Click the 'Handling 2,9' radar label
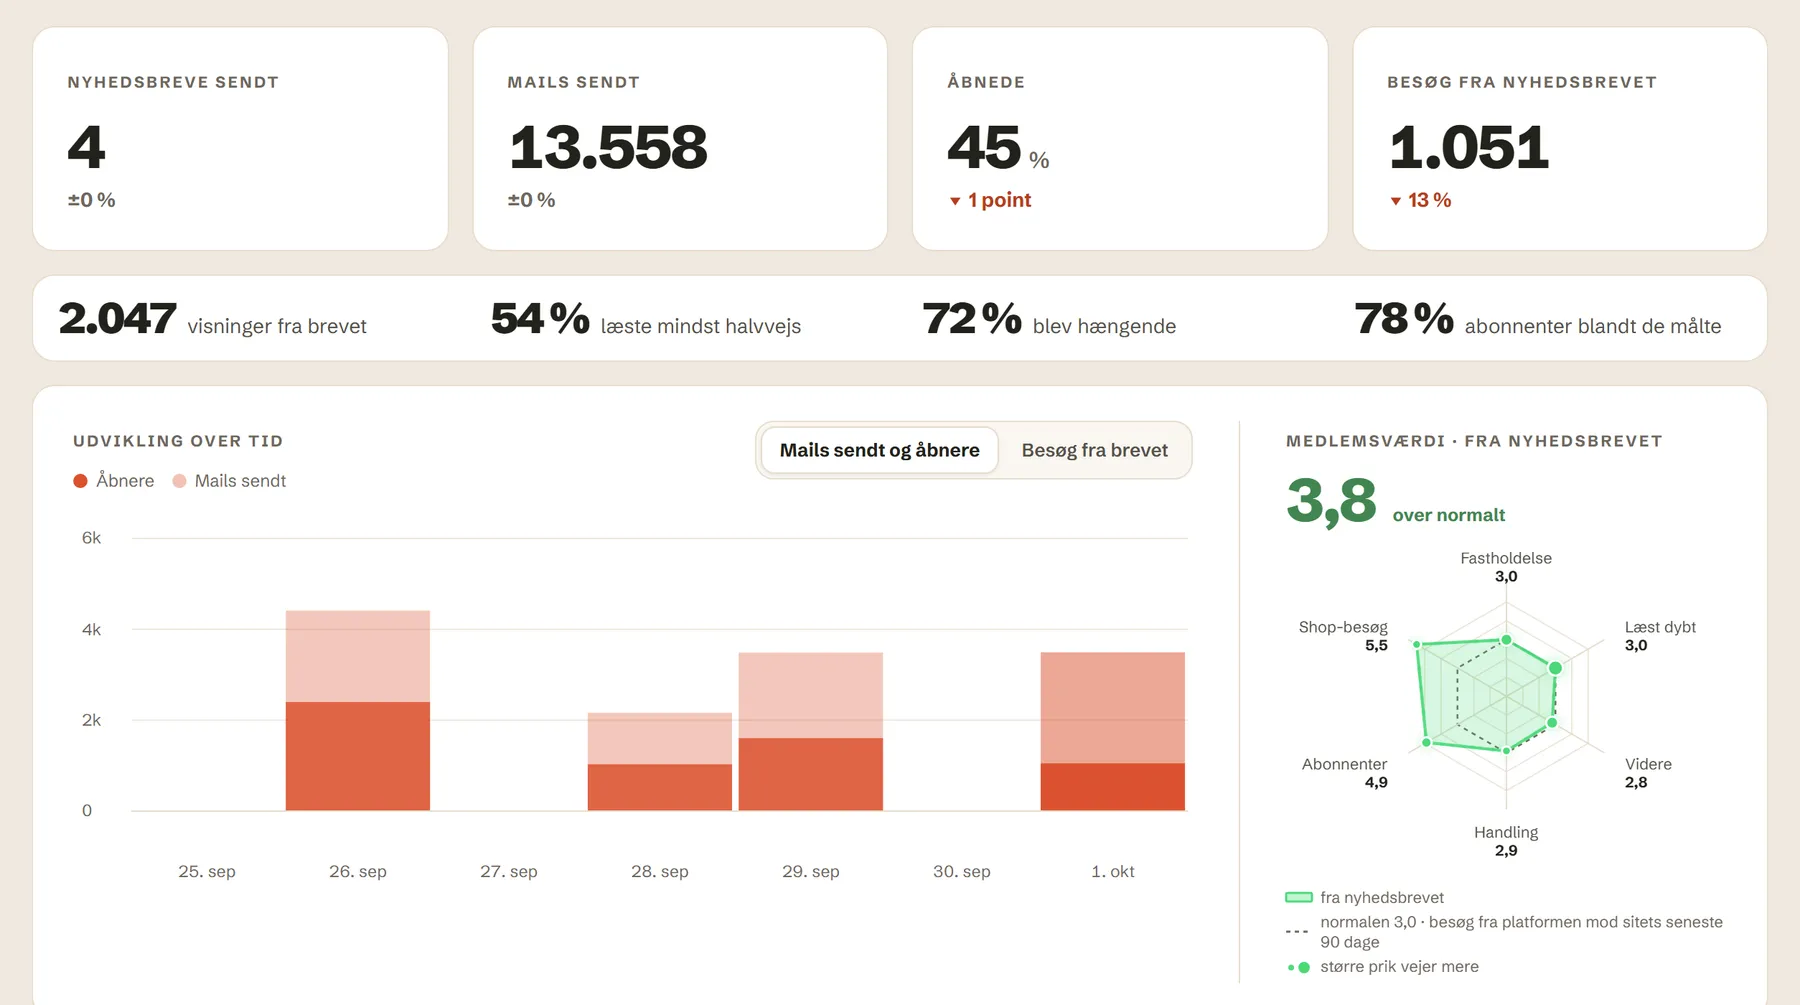This screenshot has width=1800, height=1005. pyautogui.click(x=1506, y=841)
